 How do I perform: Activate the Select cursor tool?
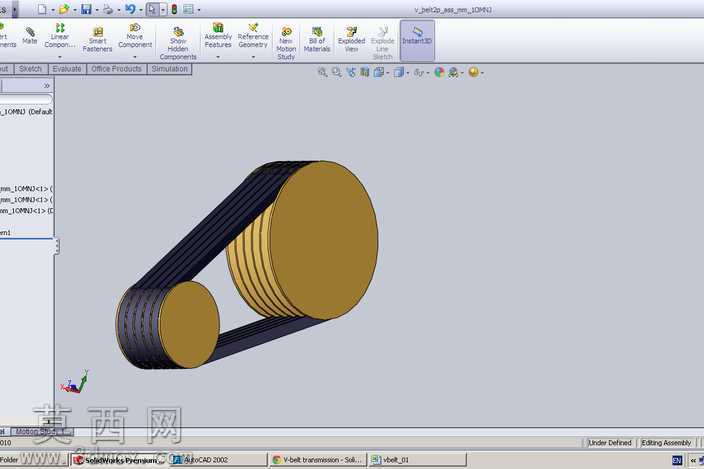(152, 9)
